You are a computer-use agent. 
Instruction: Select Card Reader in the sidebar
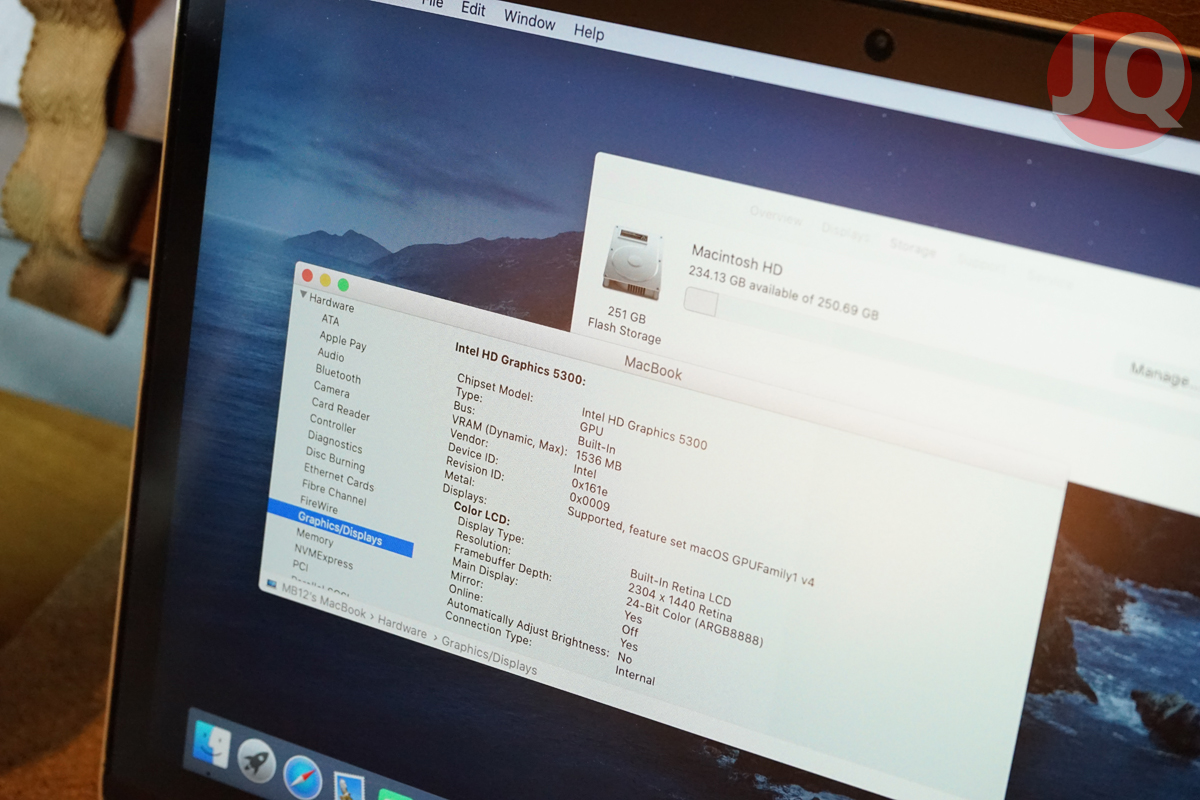coord(340,409)
